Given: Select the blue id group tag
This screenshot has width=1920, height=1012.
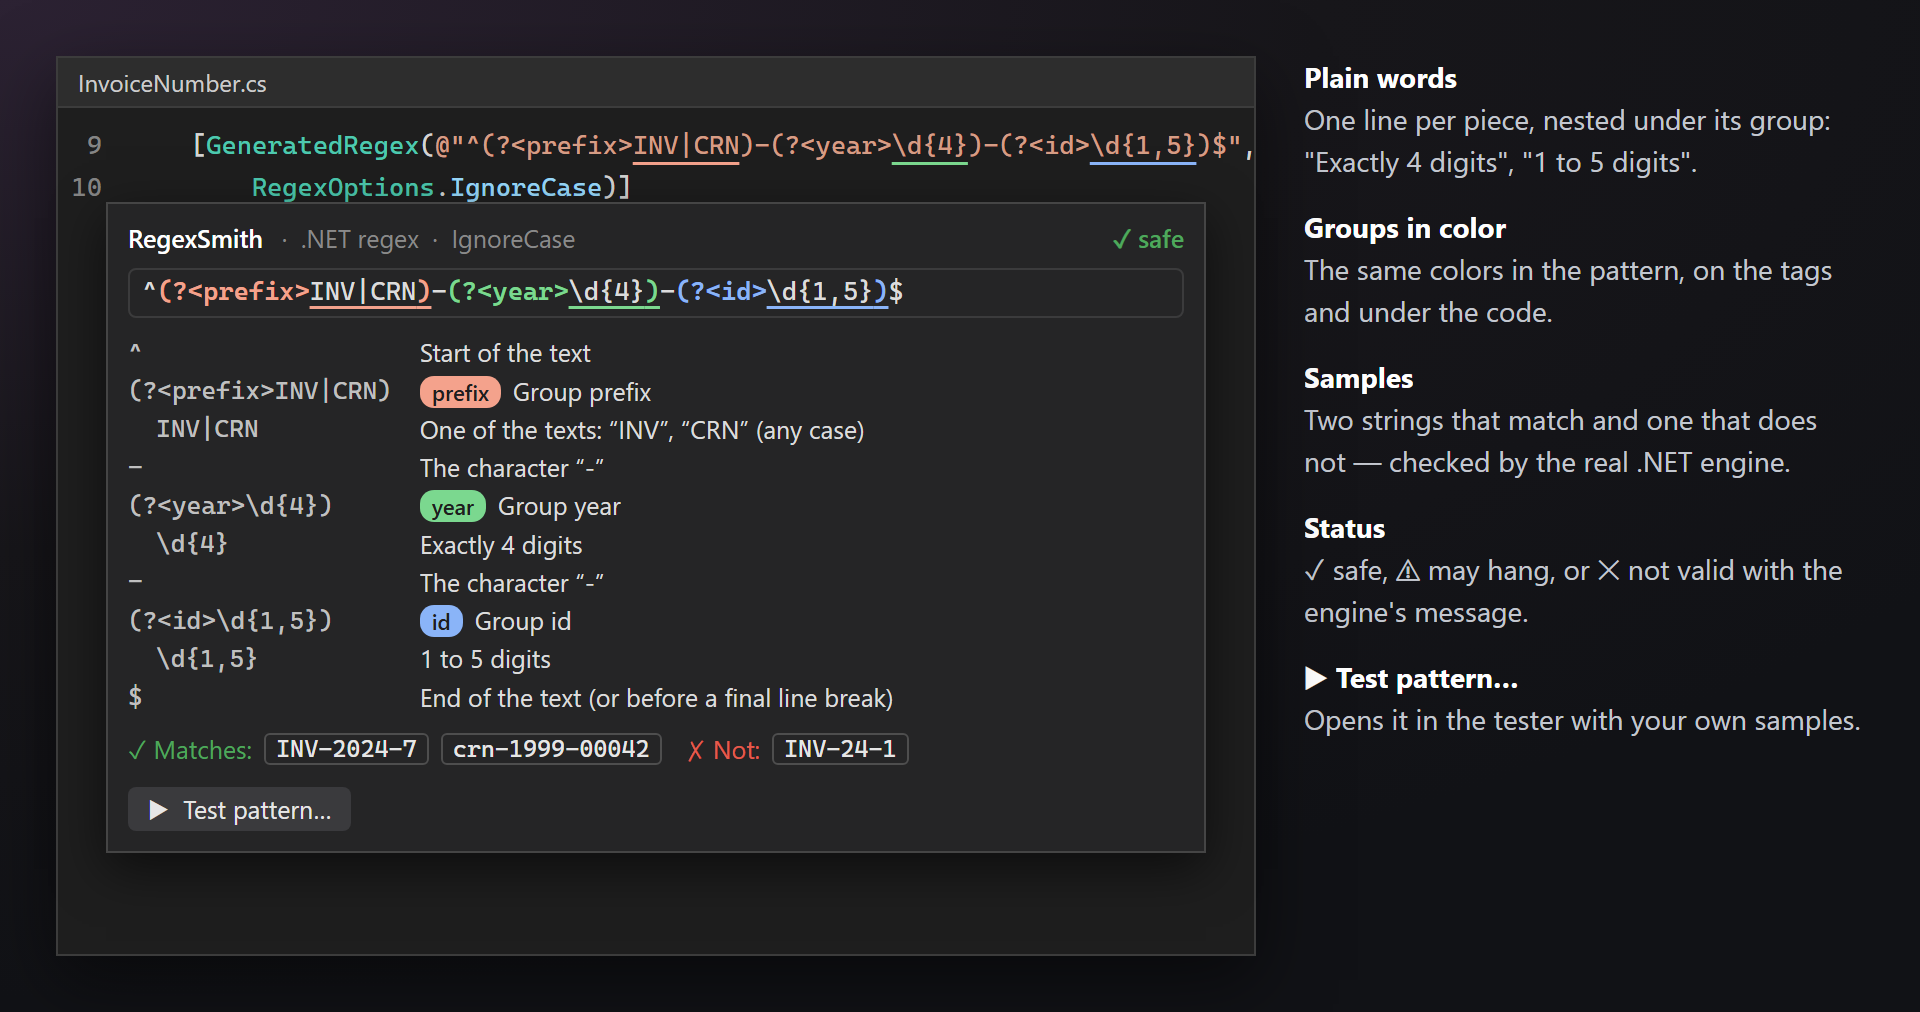Looking at the screenshot, I should pos(441,621).
